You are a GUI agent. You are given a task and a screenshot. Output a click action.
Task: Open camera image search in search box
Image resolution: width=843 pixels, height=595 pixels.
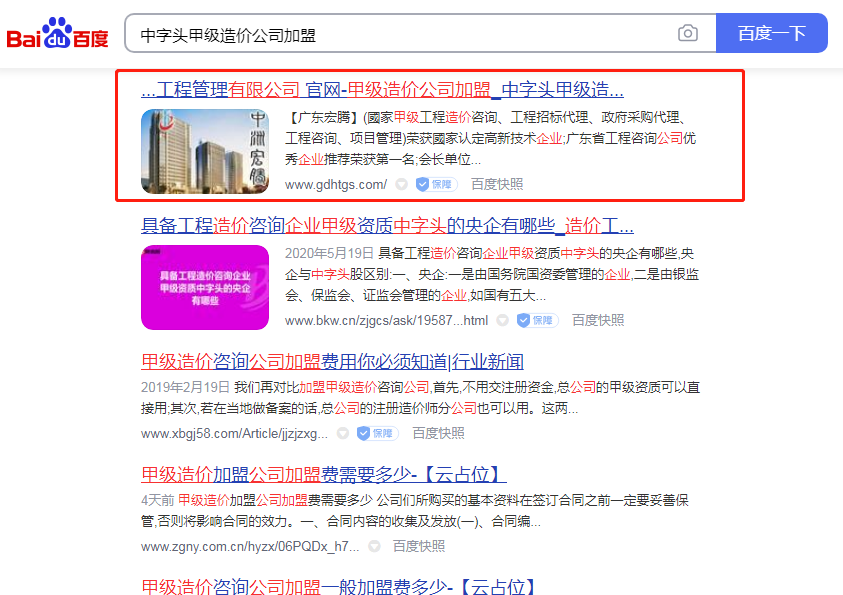coord(688,34)
